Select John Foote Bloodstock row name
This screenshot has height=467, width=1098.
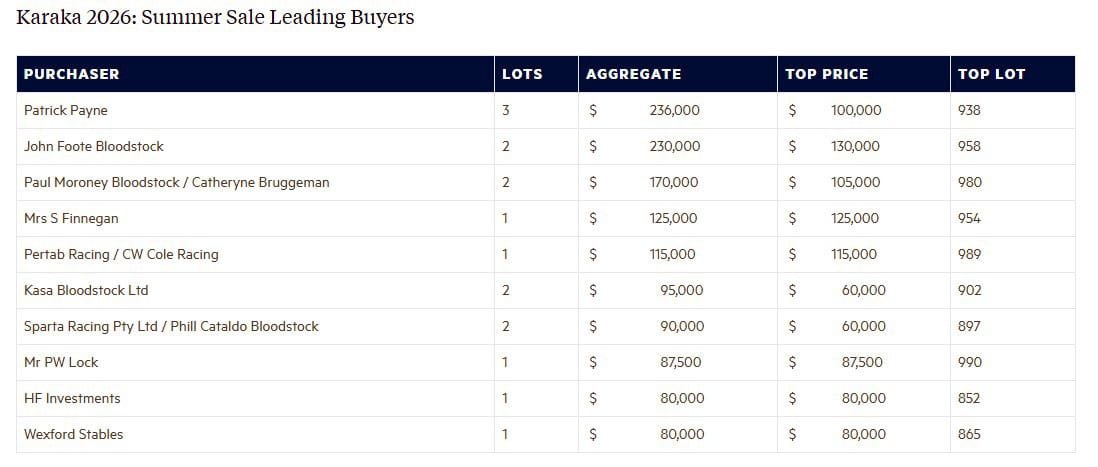click(x=94, y=146)
